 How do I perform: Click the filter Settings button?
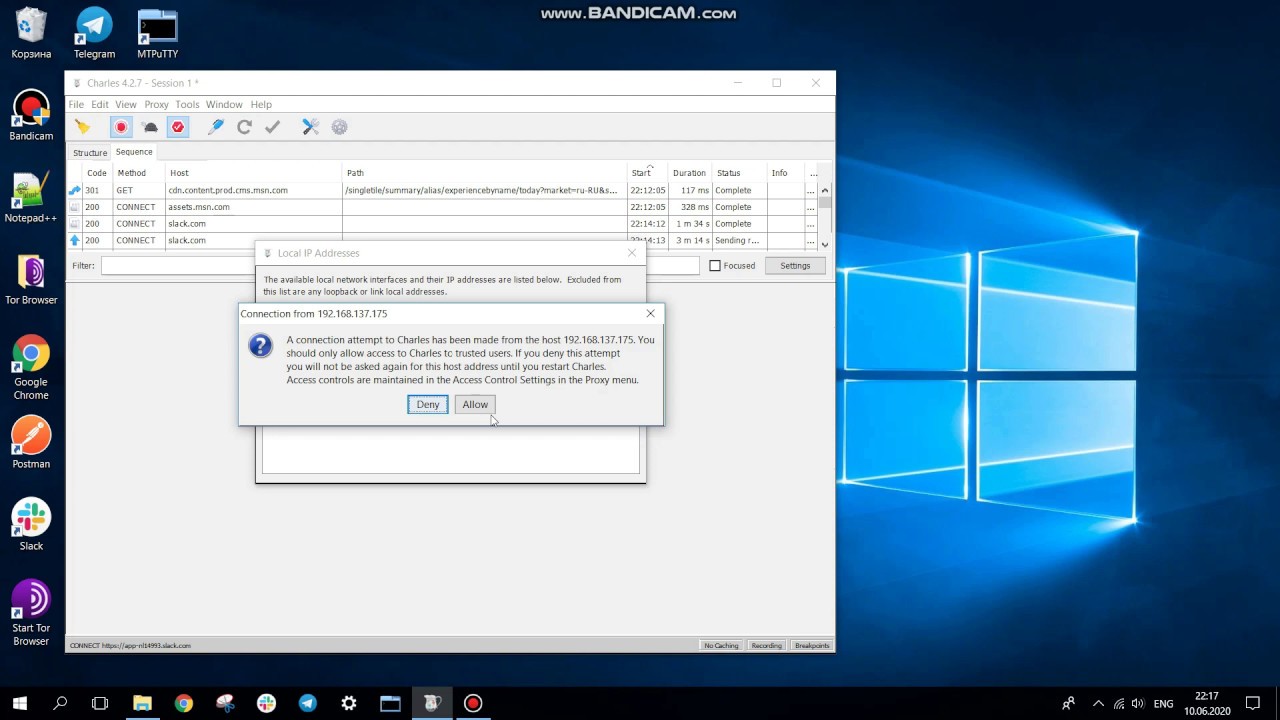pos(795,266)
